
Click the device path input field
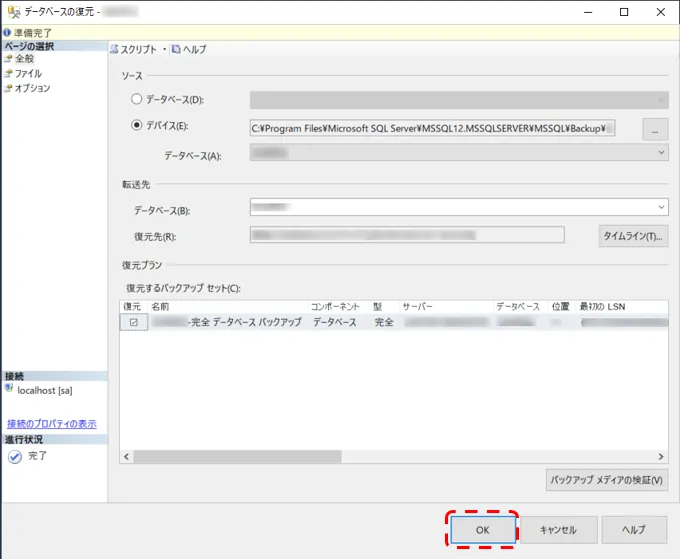(432, 128)
